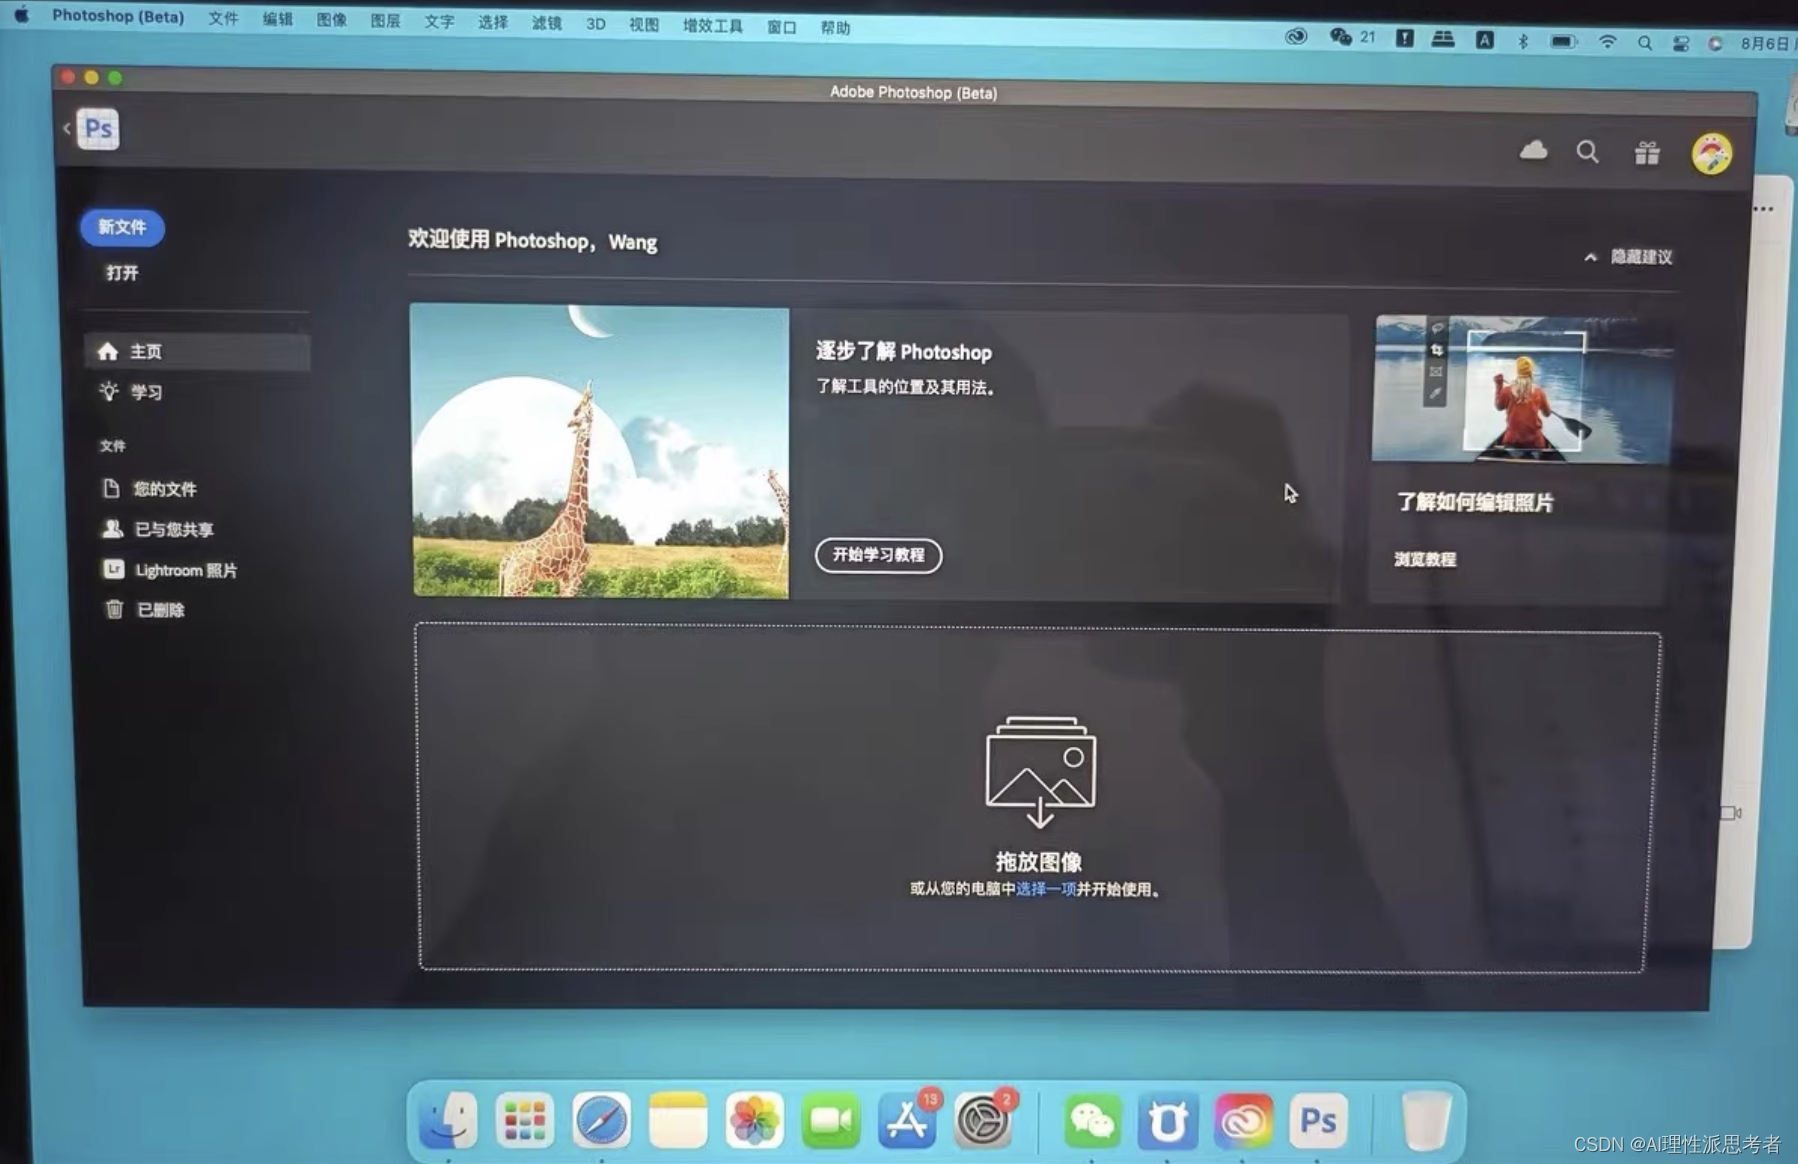The image size is (1798, 1164).
Task: Open the 图层 menu
Action: click(385, 21)
